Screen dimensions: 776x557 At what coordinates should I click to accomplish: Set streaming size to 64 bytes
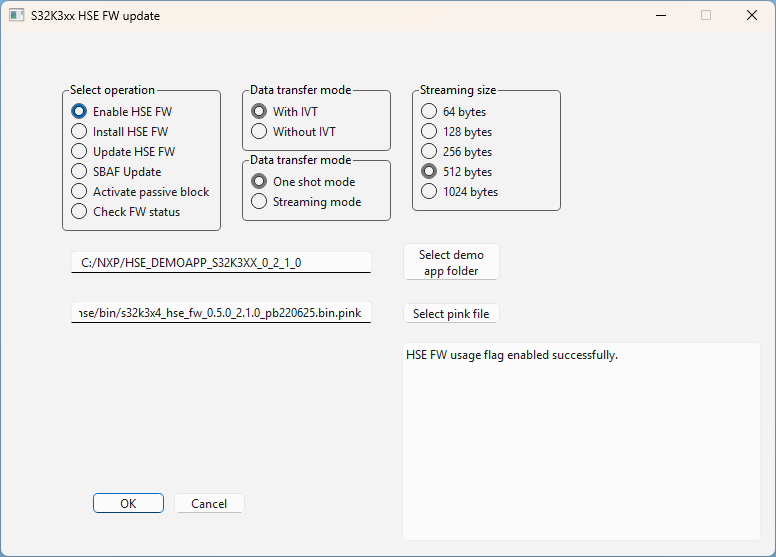coord(429,111)
